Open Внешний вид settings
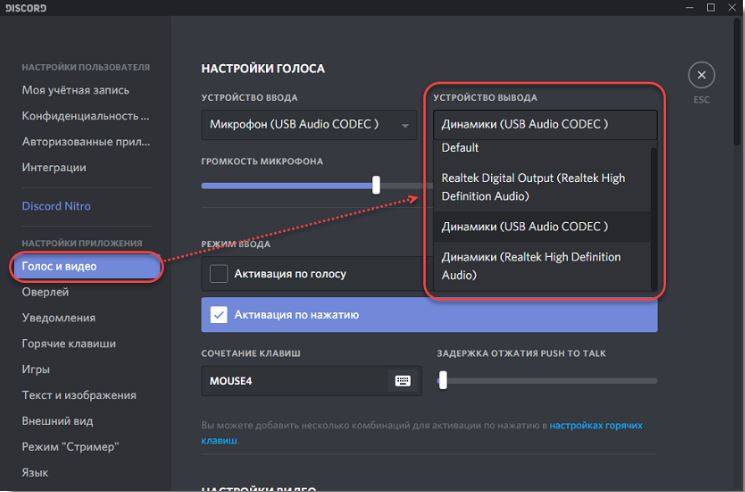745x492 pixels. [57, 421]
